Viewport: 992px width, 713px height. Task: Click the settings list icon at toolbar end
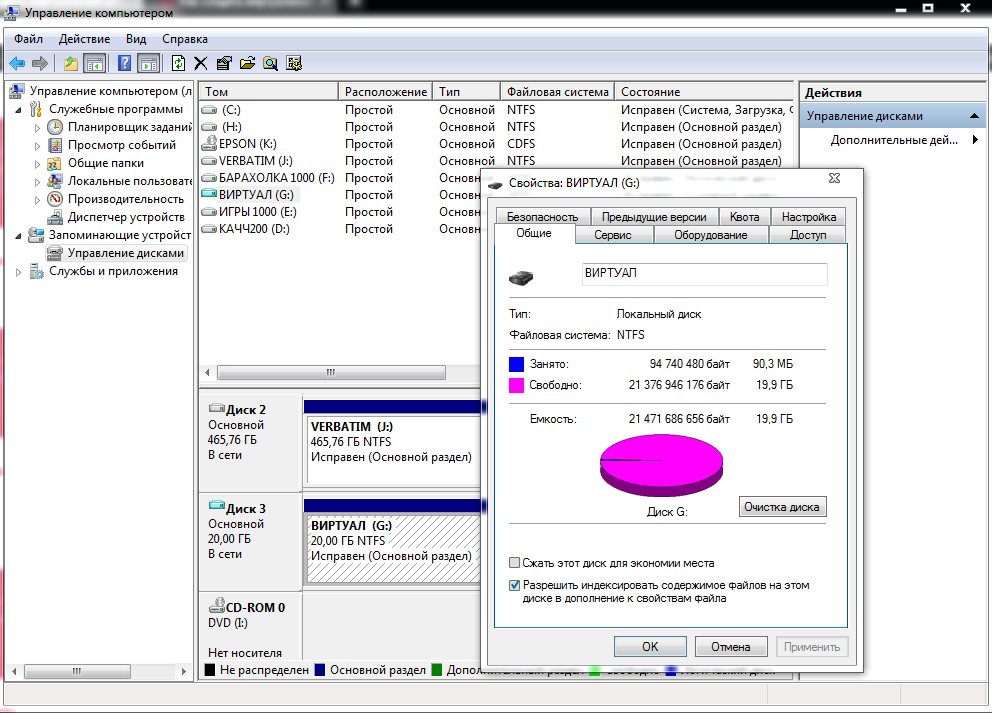point(294,63)
